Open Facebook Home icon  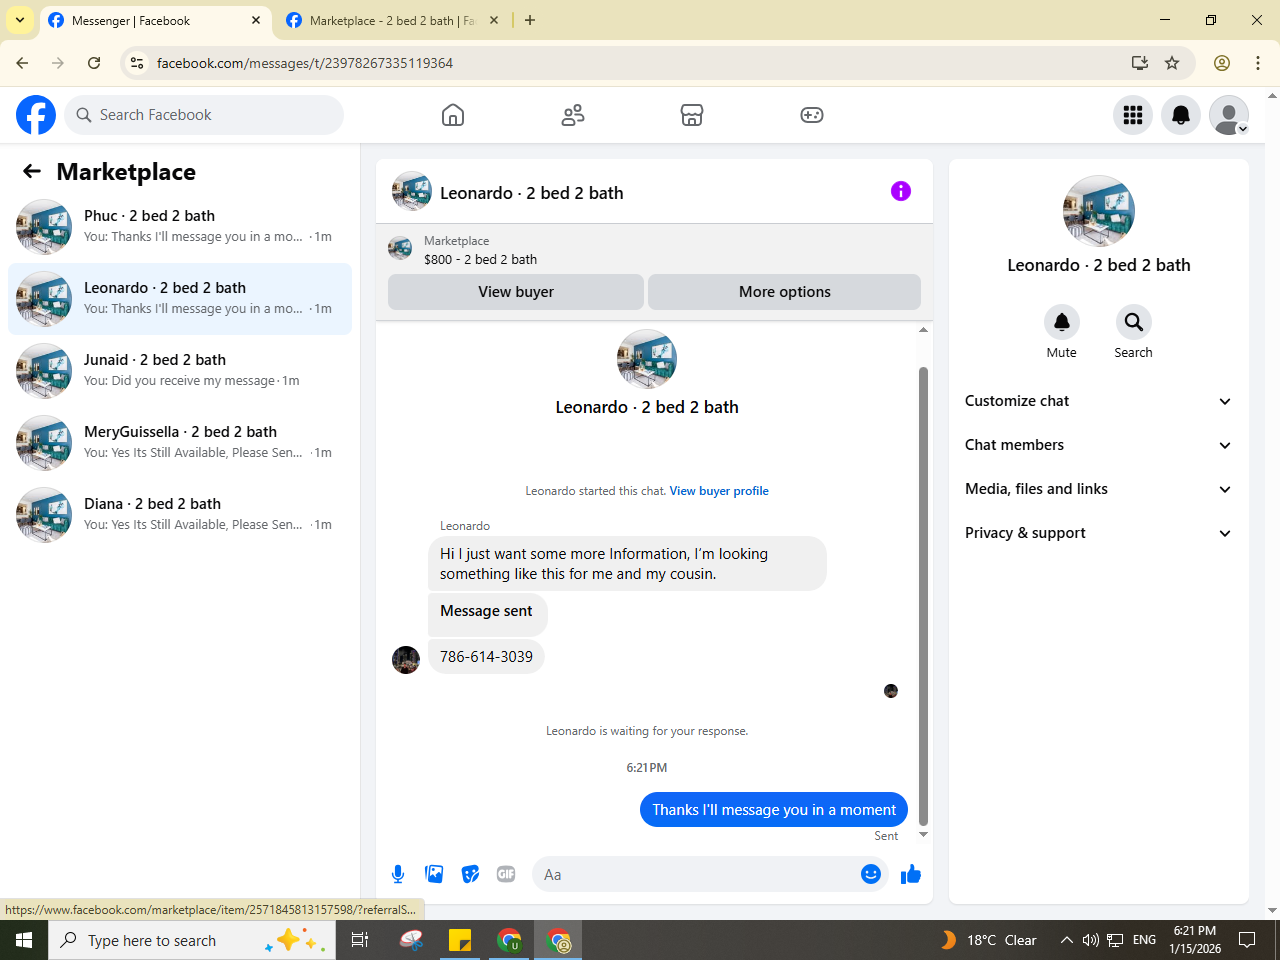453,115
